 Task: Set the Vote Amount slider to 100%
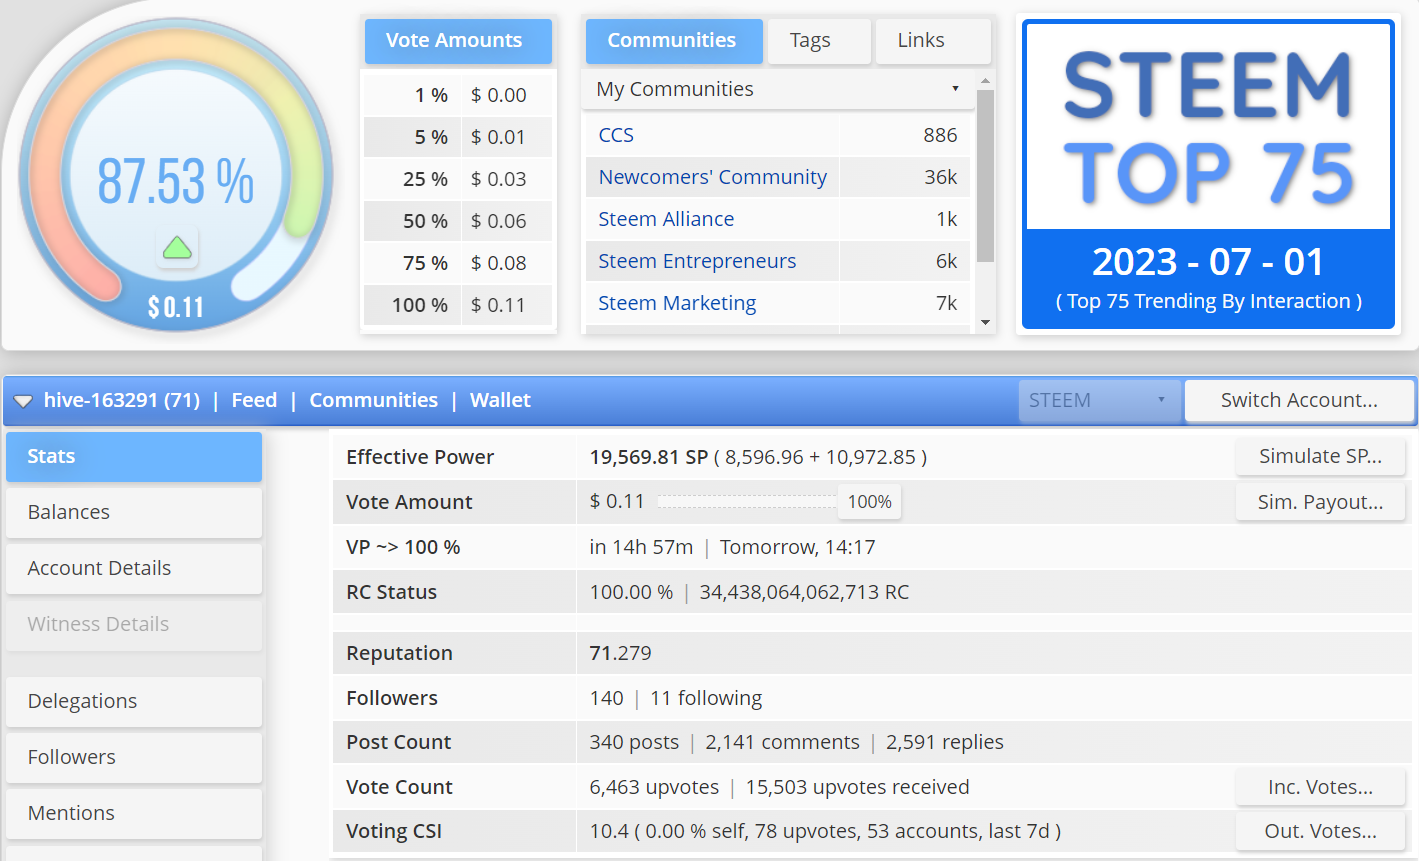click(x=868, y=502)
